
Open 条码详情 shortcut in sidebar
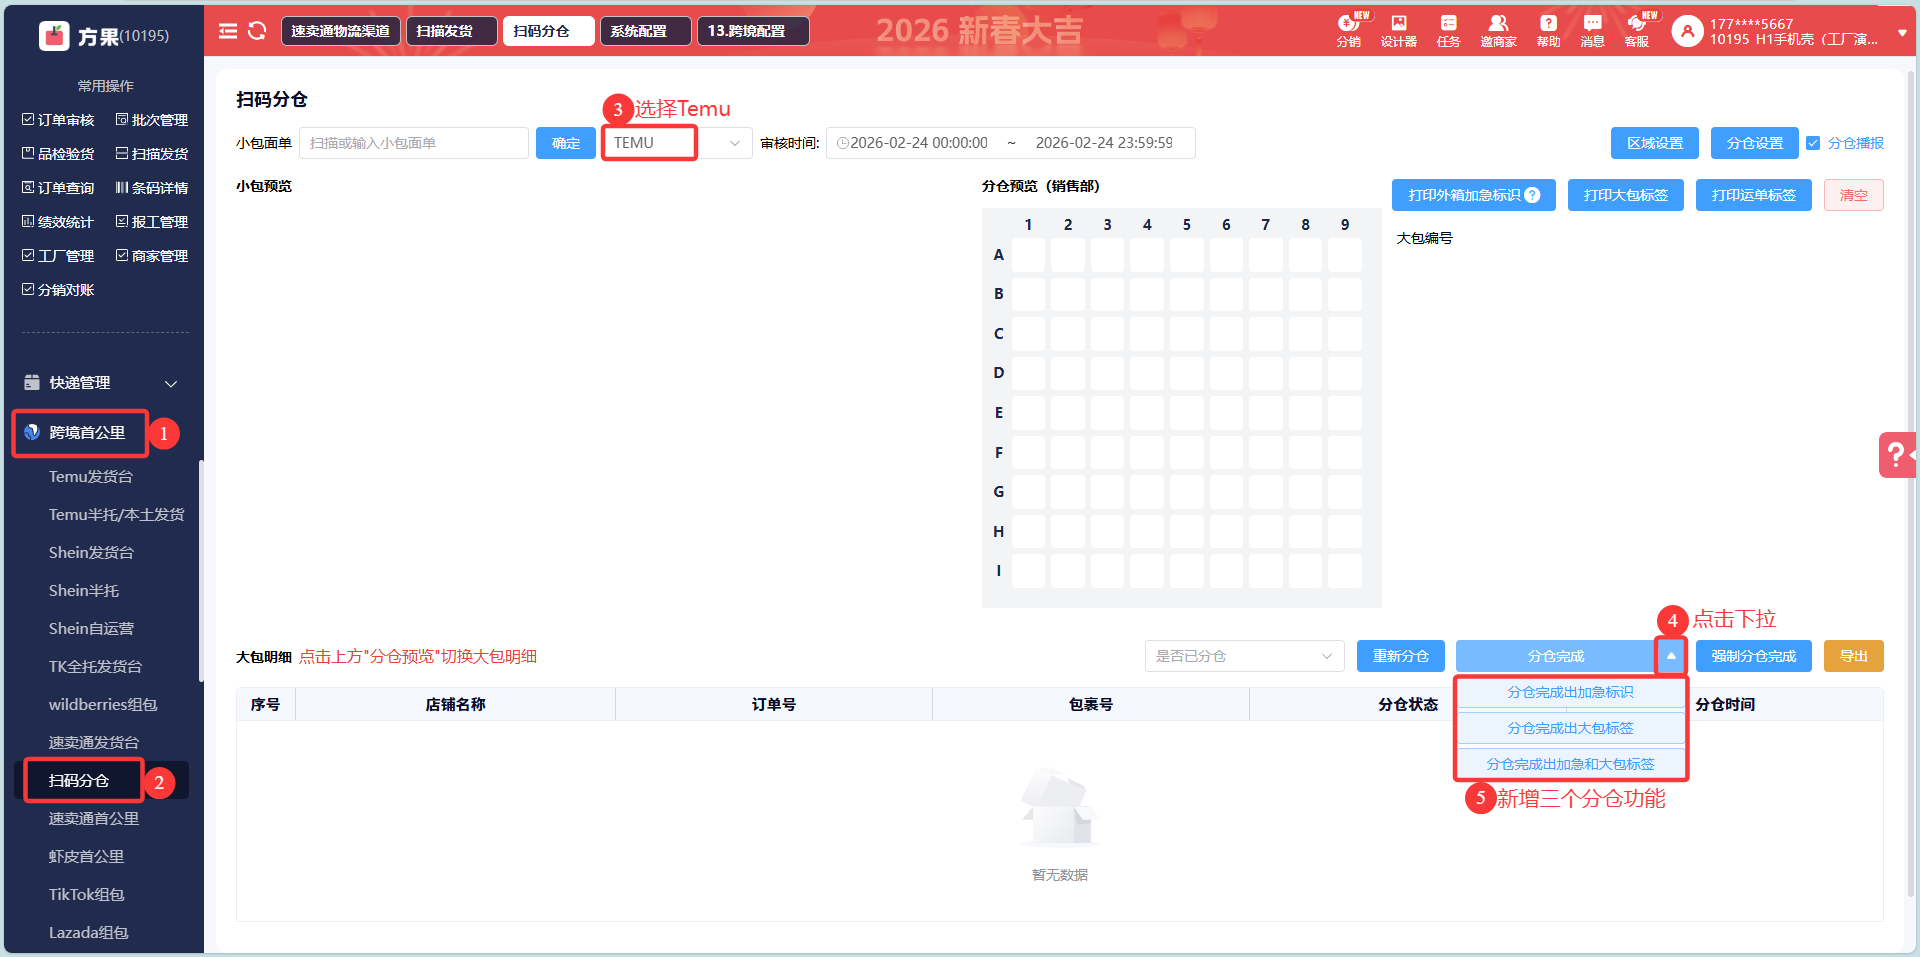click(x=152, y=188)
